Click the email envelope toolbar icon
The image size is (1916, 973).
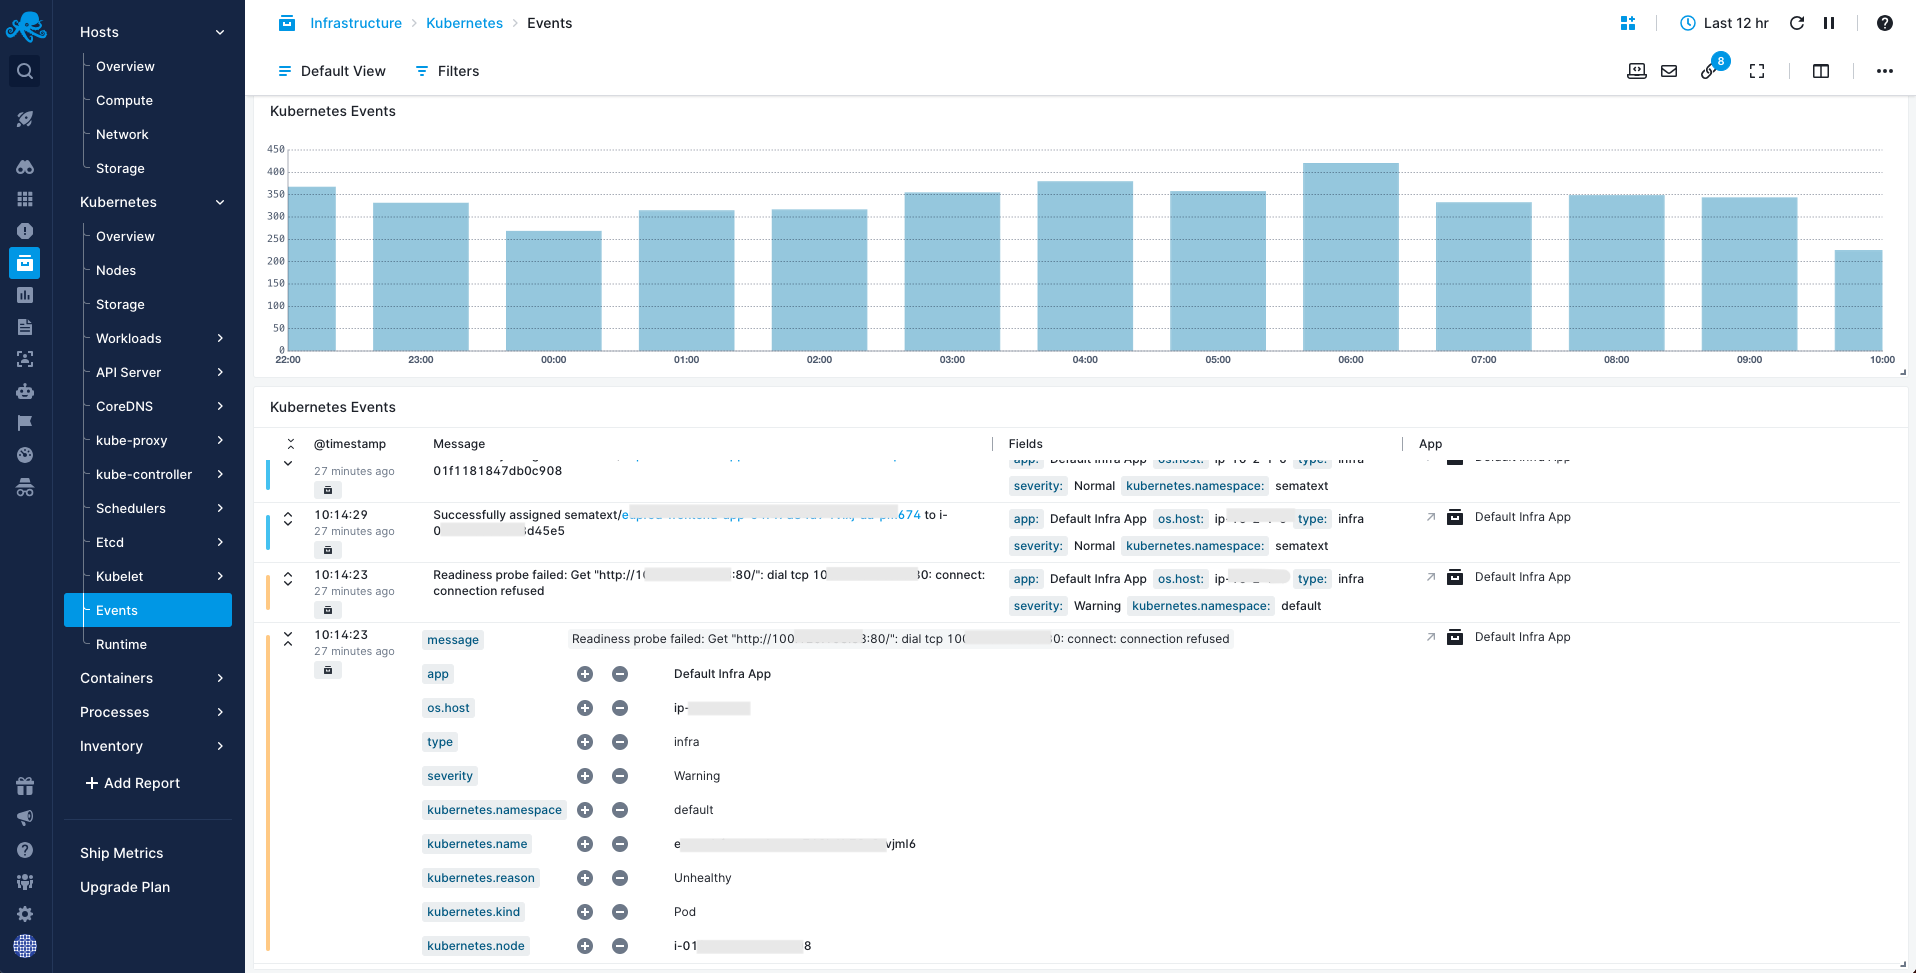tap(1669, 71)
